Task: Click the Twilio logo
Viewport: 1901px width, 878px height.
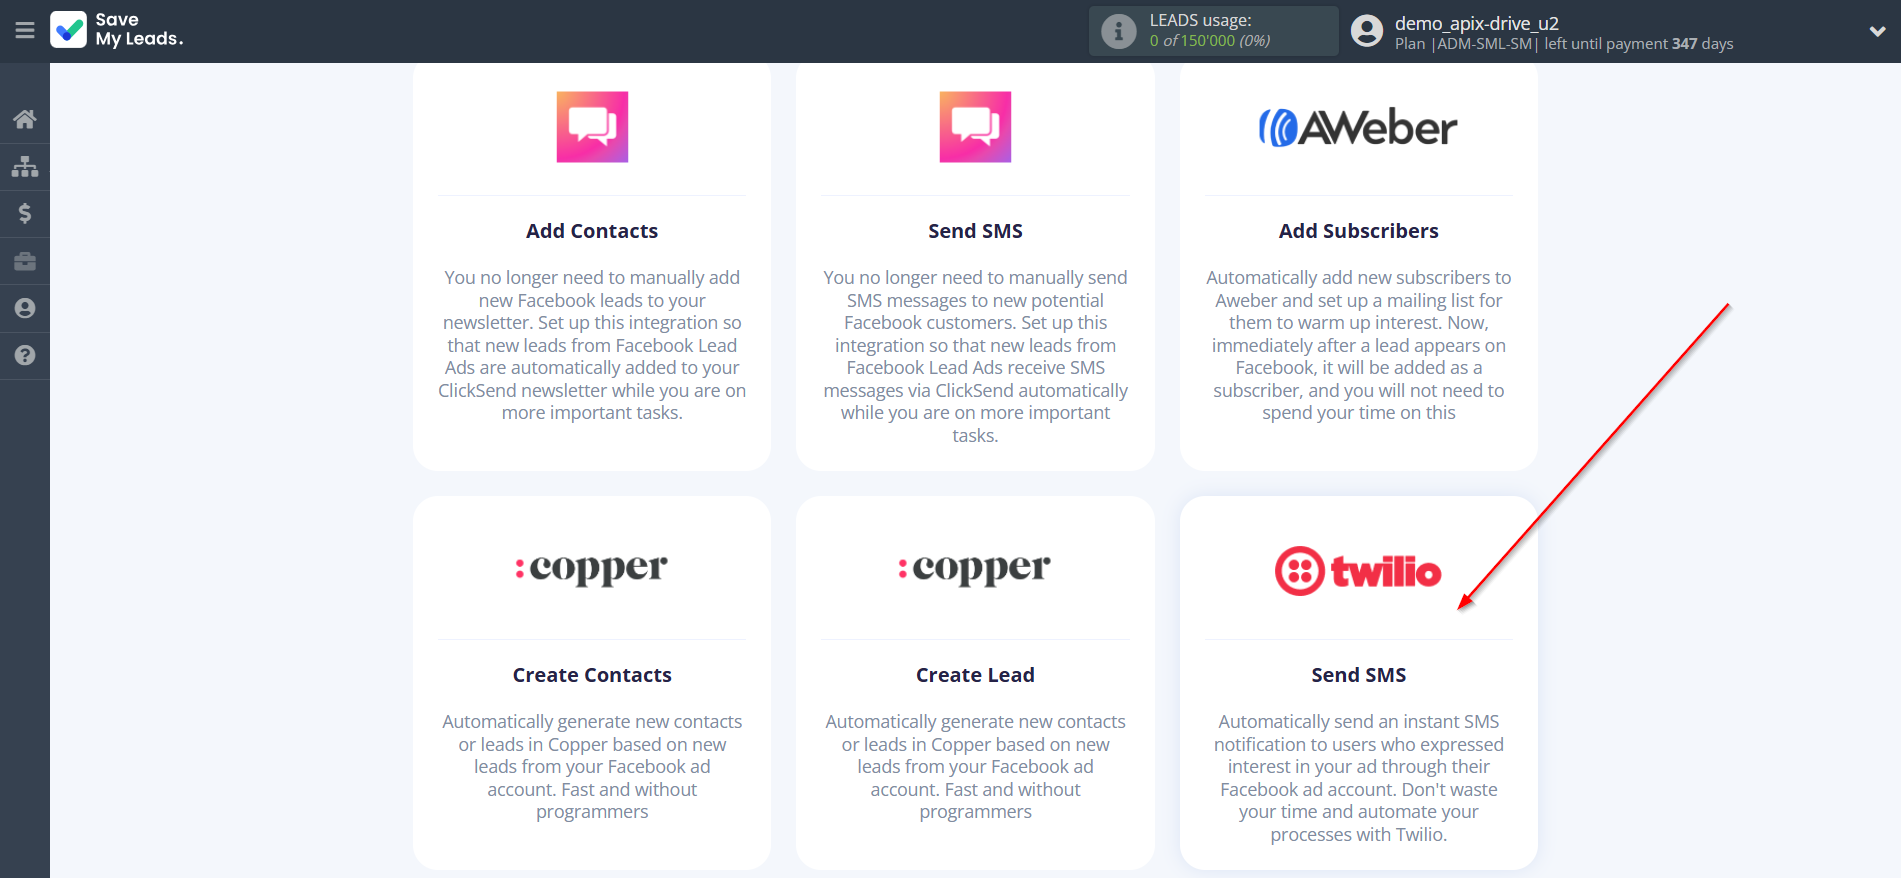Action: click(x=1357, y=571)
